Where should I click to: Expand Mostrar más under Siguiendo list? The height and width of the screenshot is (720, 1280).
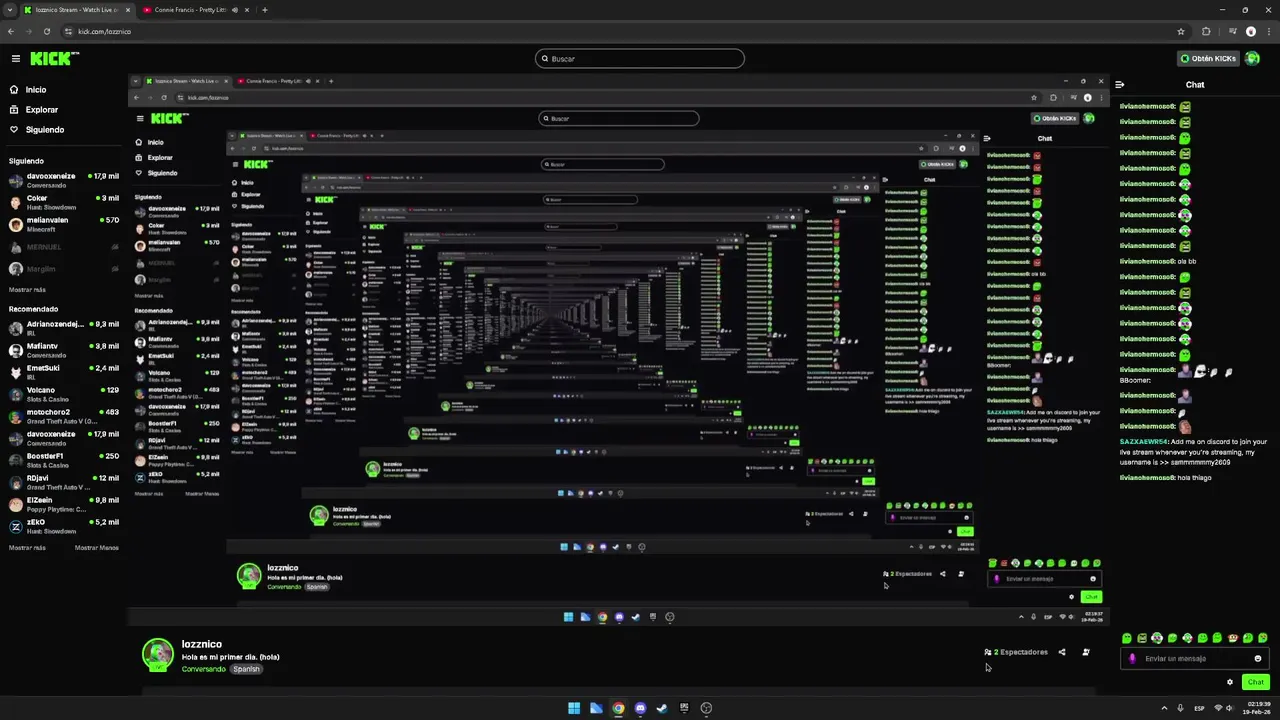point(27,289)
